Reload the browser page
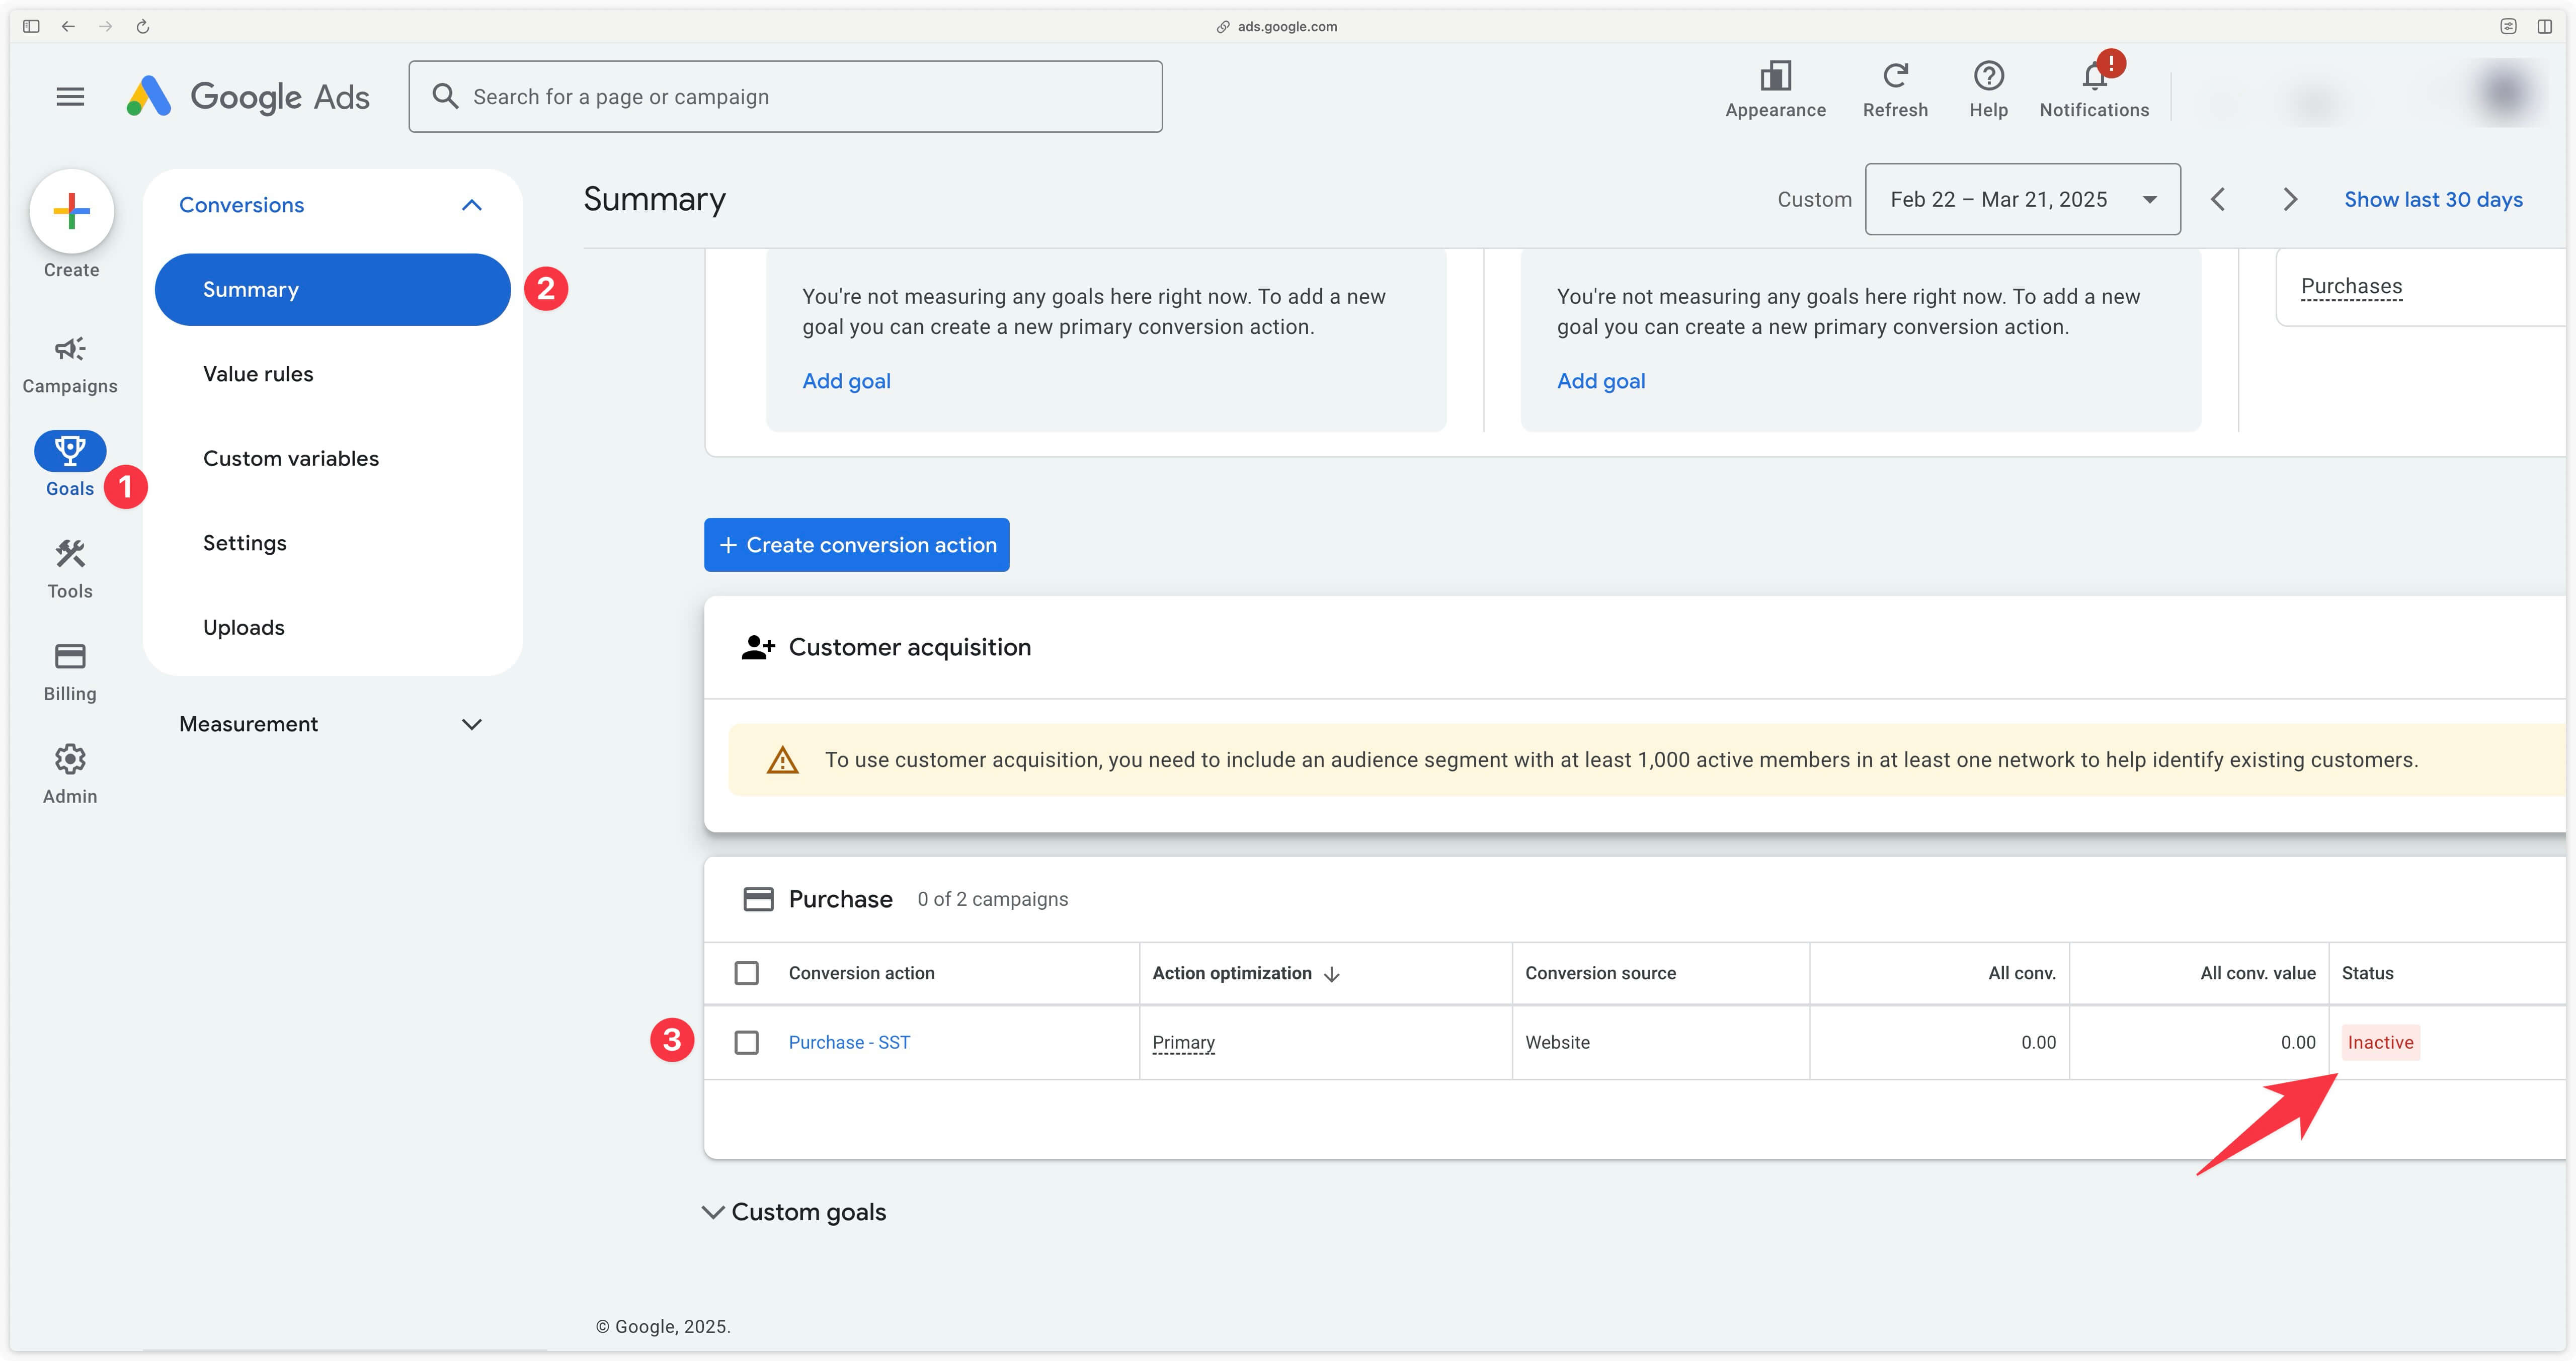This screenshot has width=2576, height=1361. [143, 26]
